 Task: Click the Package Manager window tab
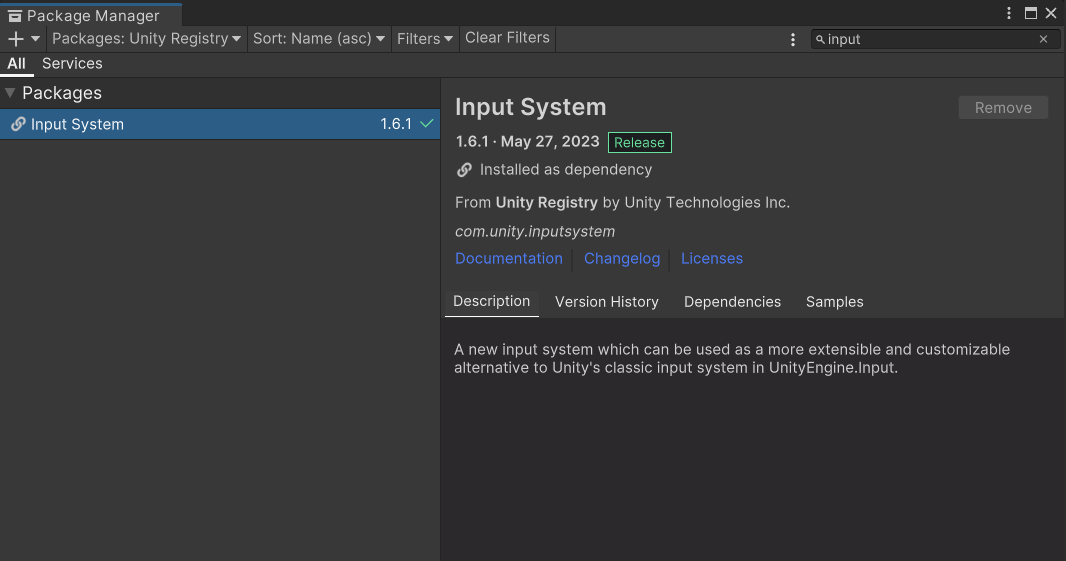pyautogui.click(x=91, y=15)
